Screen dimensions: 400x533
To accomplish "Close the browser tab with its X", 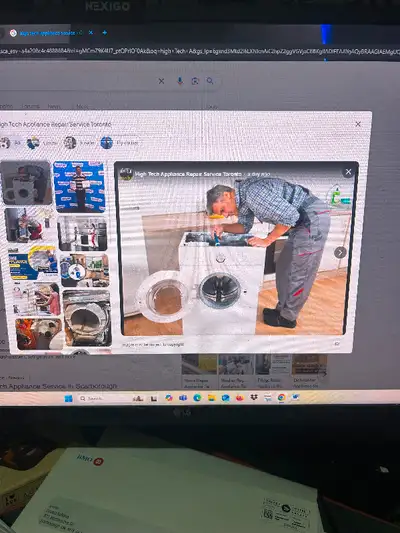I will click(x=91, y=33).
